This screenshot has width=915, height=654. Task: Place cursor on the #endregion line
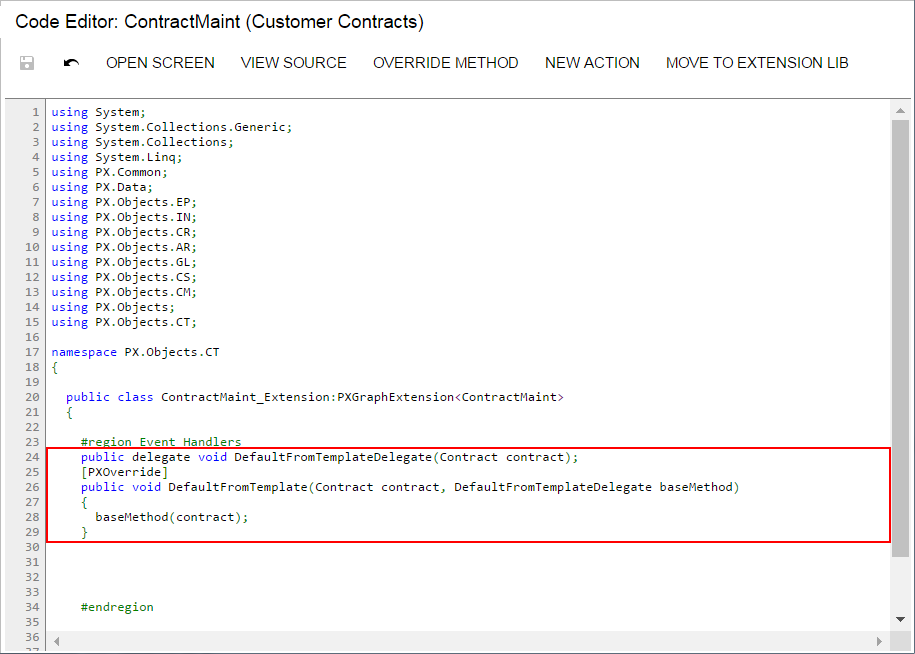click(118, 607)
